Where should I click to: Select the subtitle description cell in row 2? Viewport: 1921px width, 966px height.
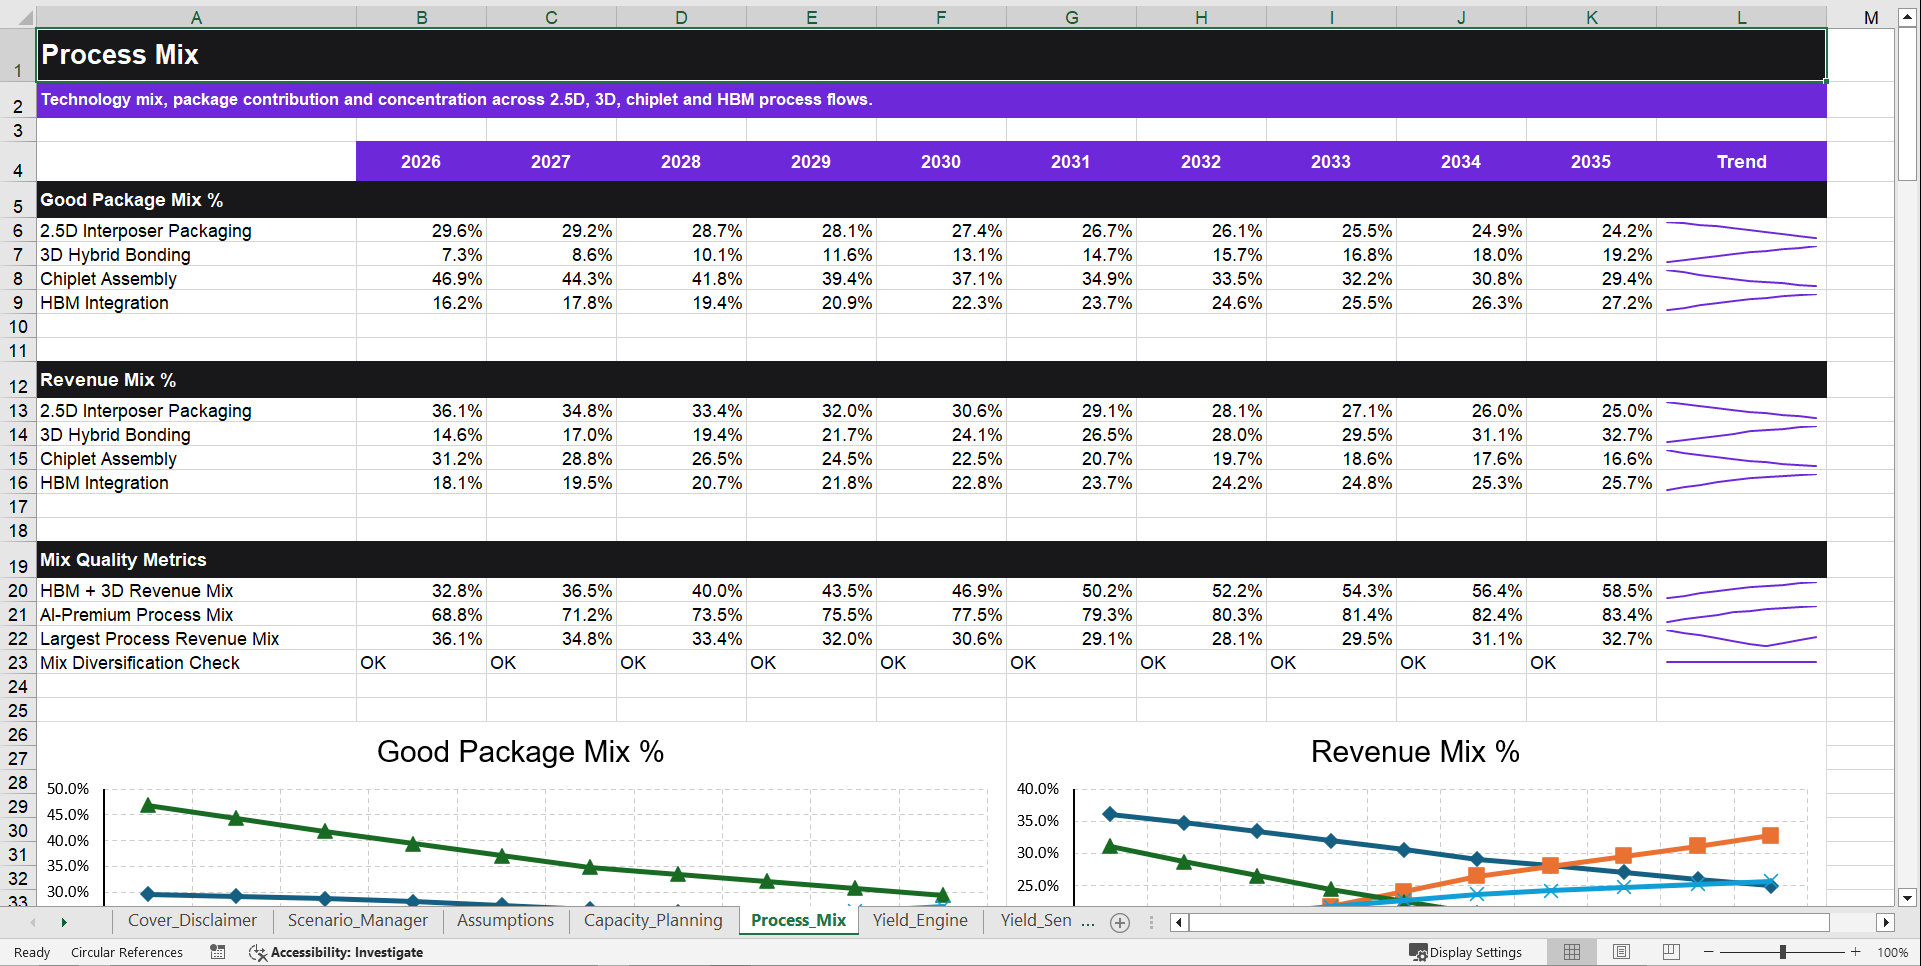click(x=931, y=100)
